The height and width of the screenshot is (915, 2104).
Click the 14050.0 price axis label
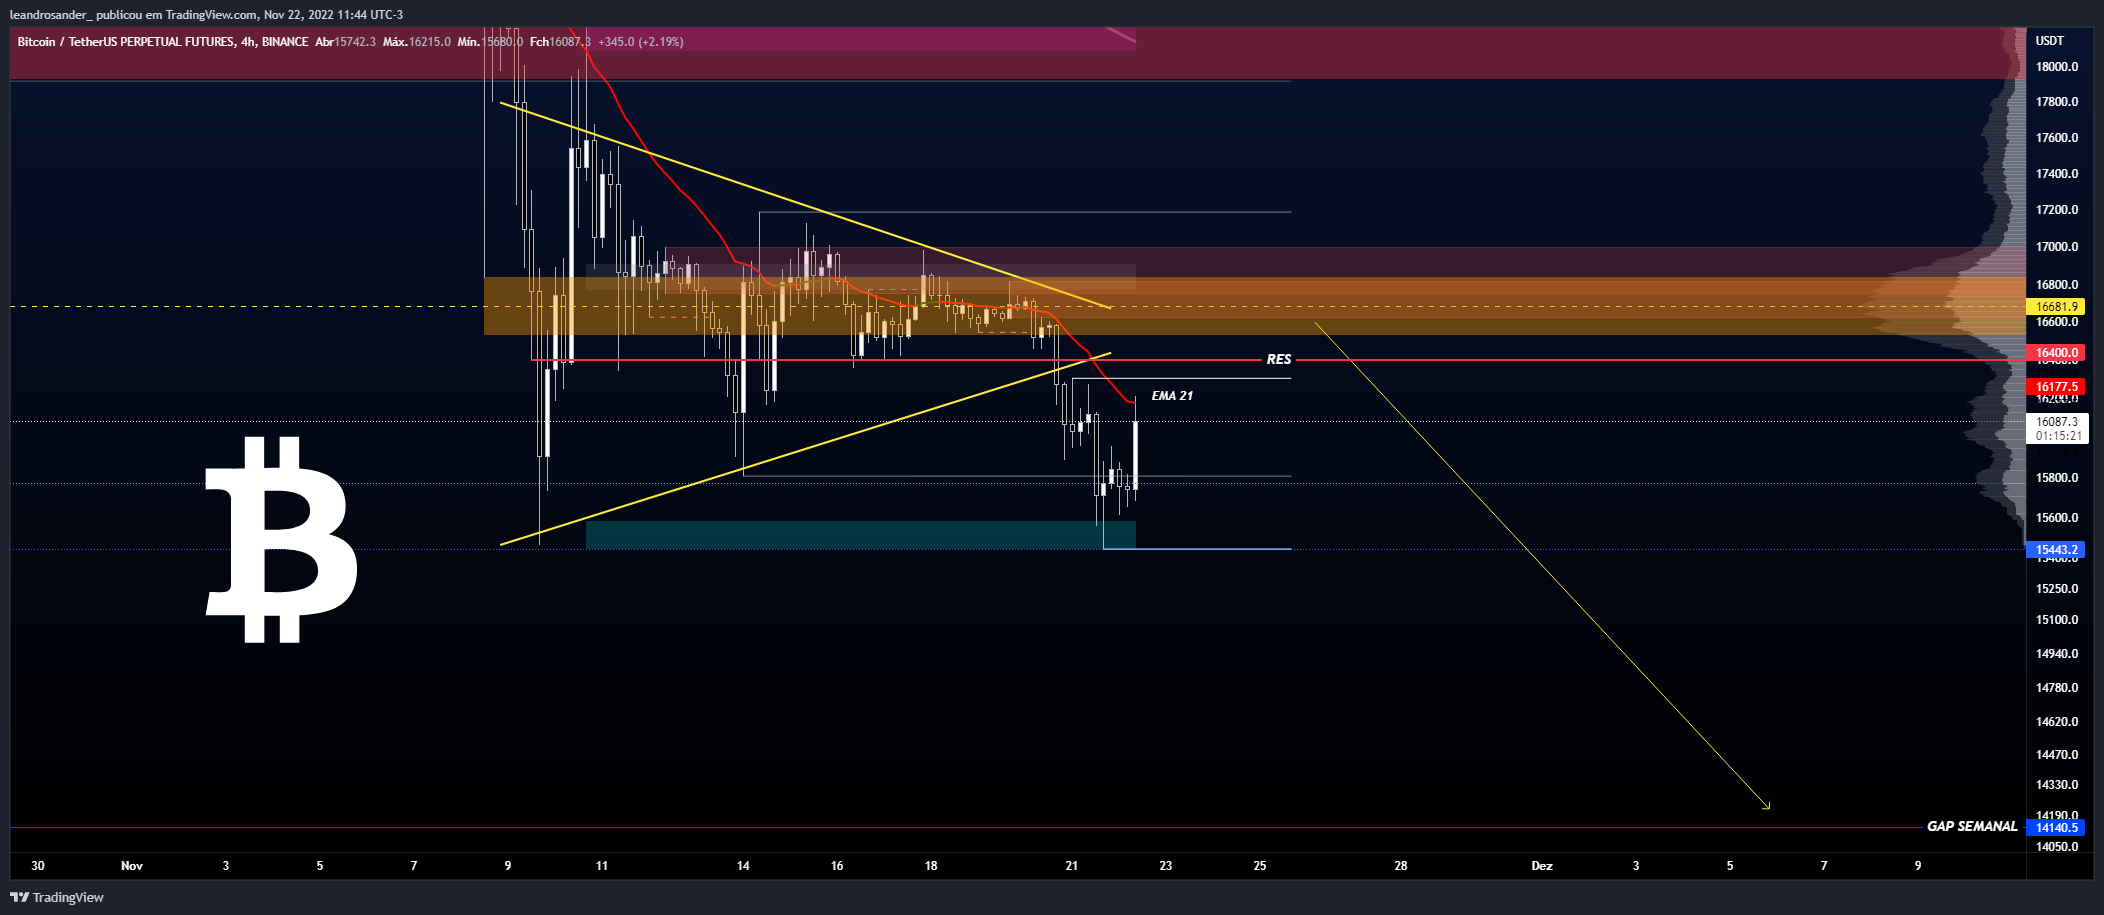point(2057,847)
